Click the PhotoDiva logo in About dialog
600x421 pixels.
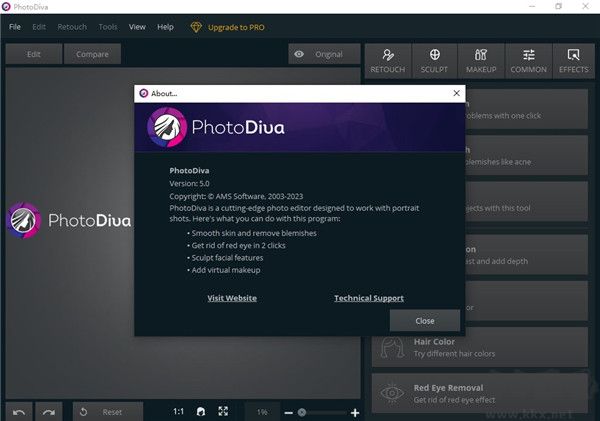(x=216, y=127)
